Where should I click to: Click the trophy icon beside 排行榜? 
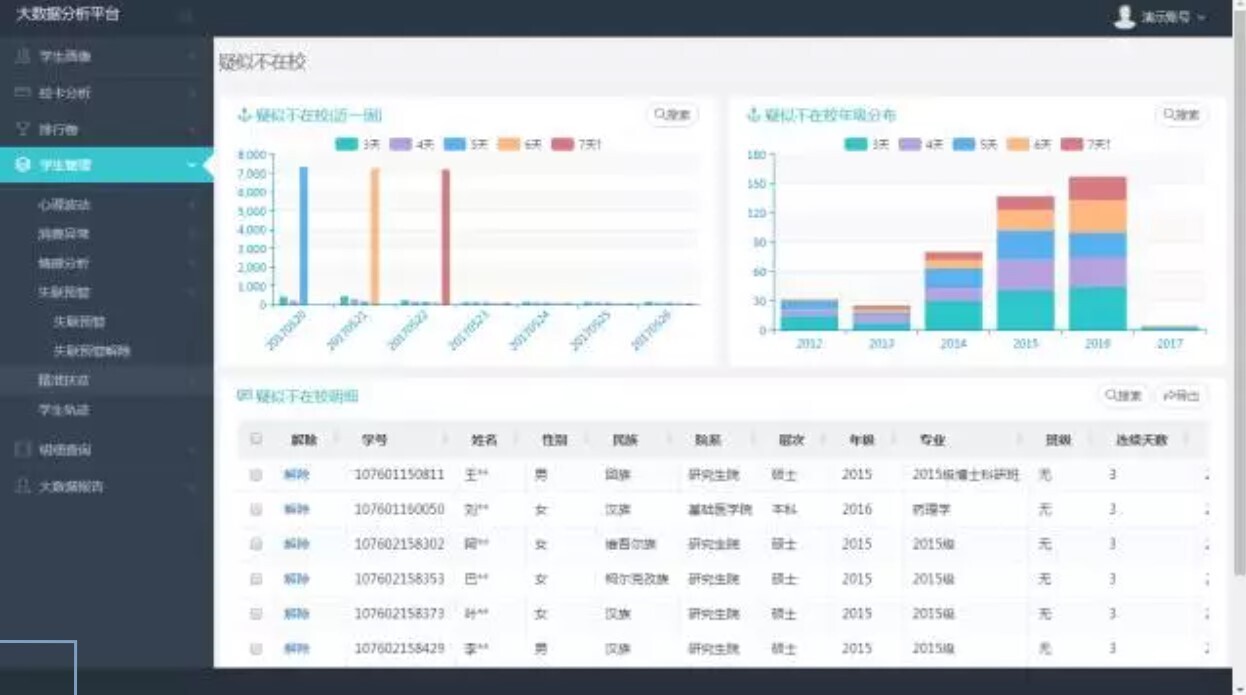[x=23, y=129]
